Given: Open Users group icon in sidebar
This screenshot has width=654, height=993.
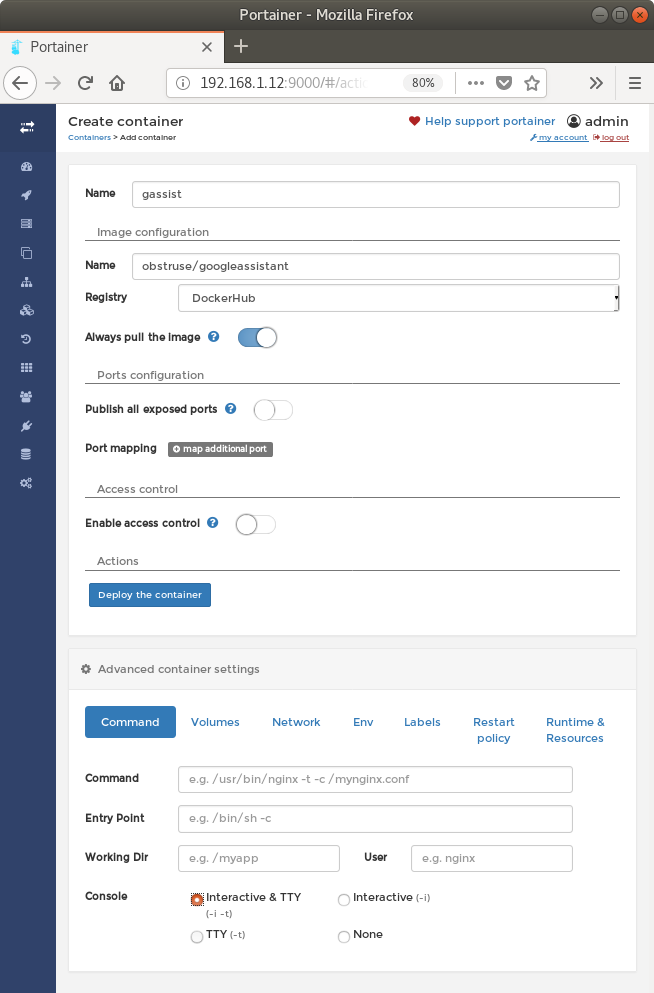Looking at the screenshot, I should click(27, 396).
